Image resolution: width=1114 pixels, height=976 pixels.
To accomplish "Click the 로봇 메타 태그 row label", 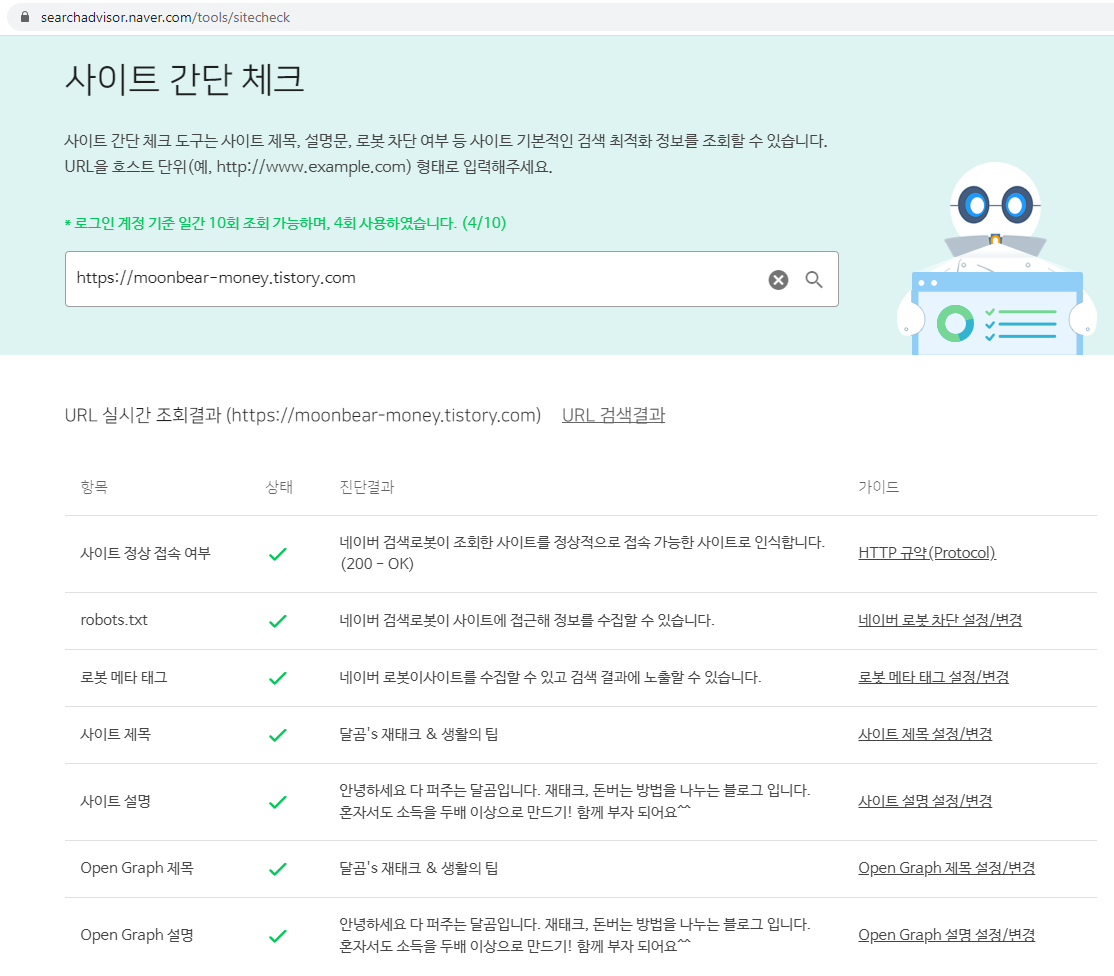I will pos(124,678).
